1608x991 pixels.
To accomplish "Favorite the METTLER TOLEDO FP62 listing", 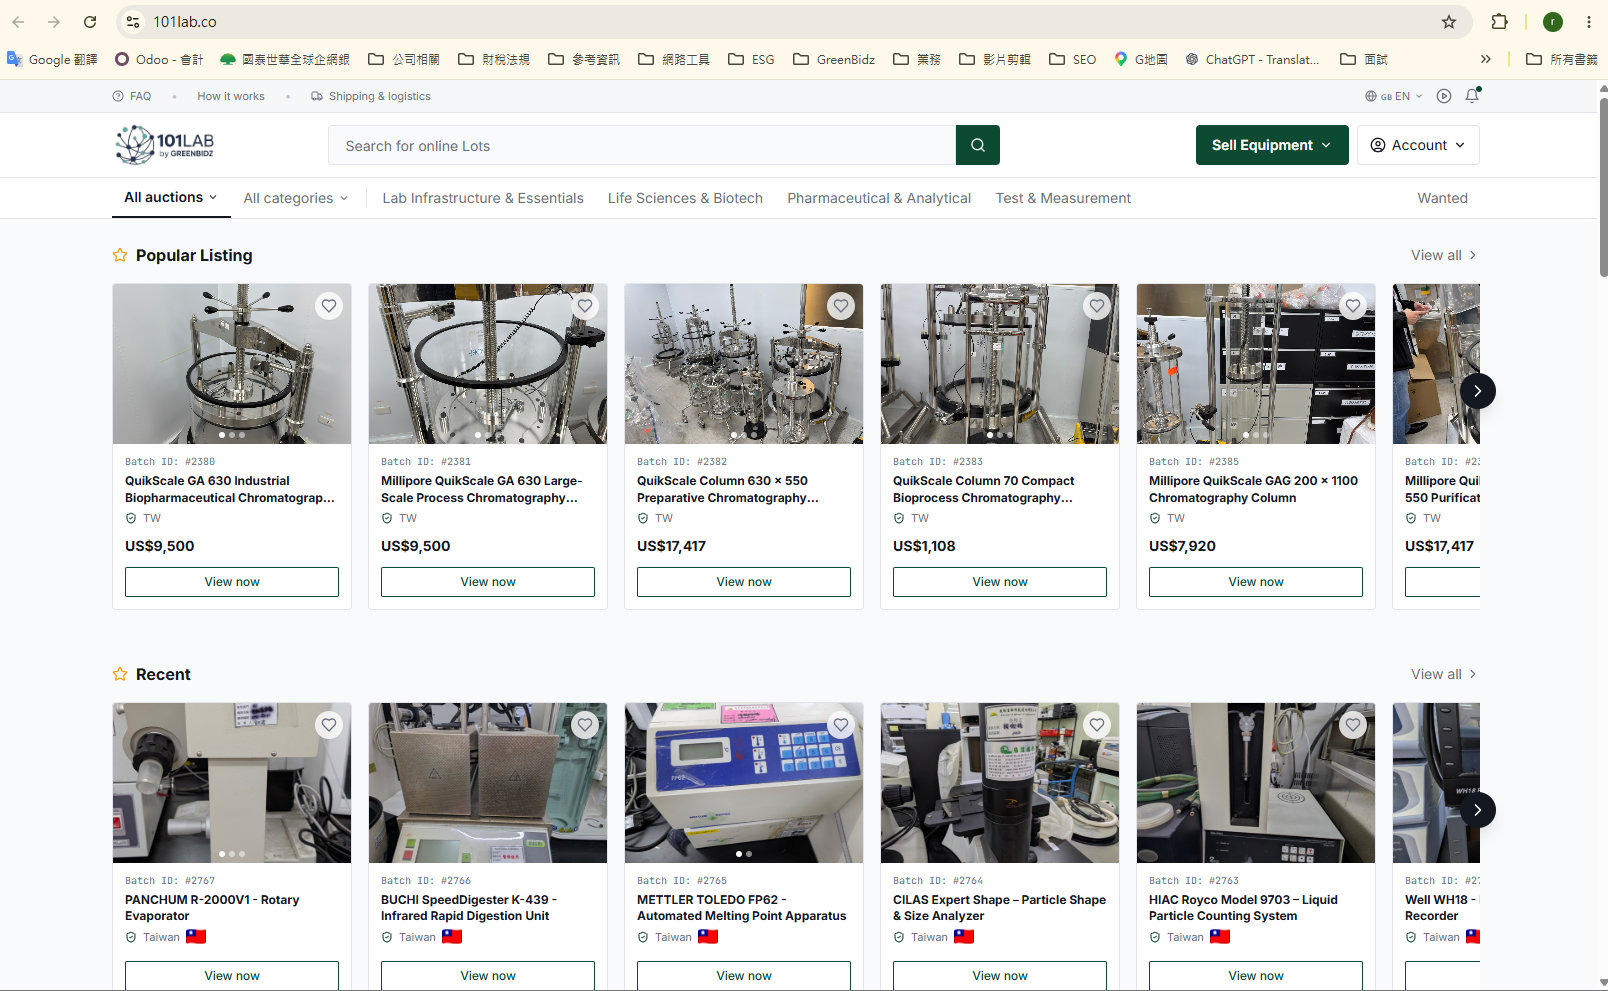I will pyautogui.click(x=841, y=725).
